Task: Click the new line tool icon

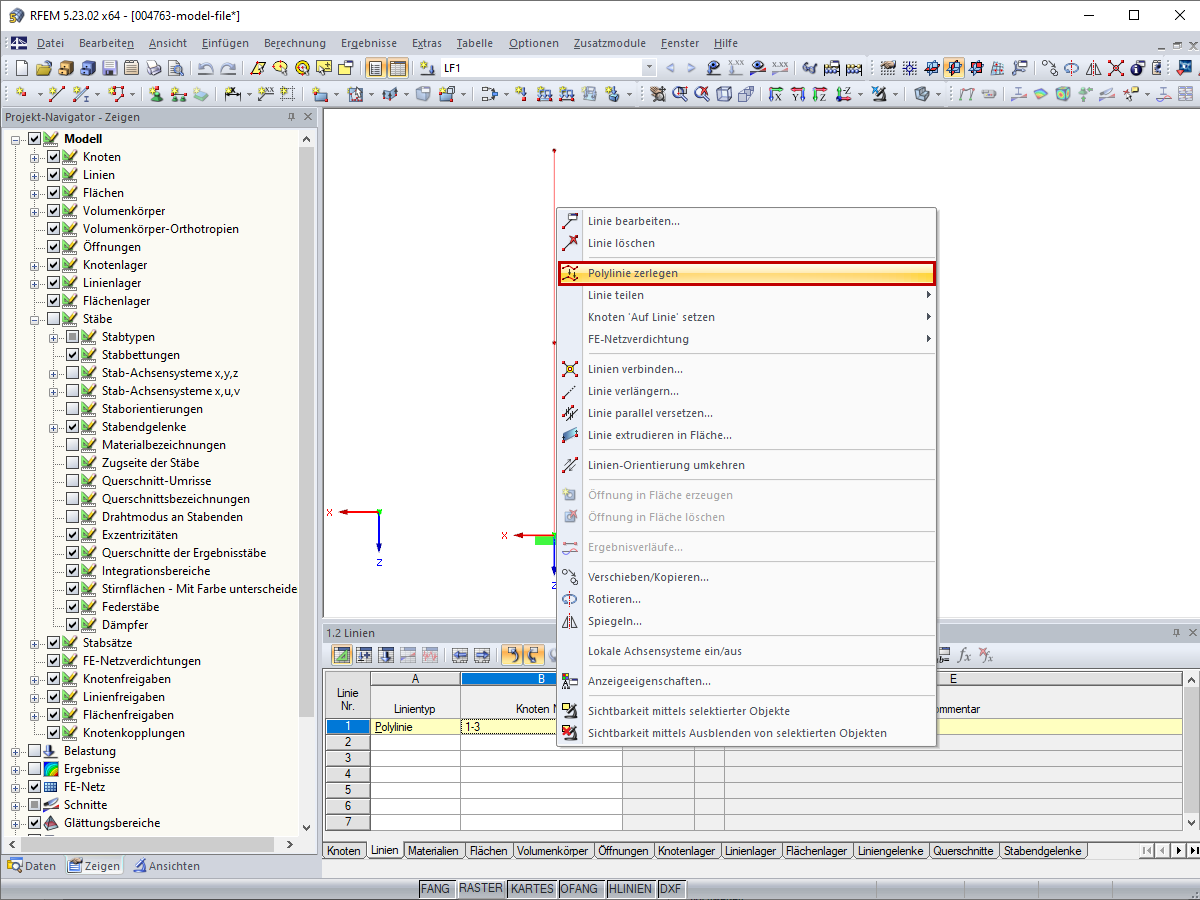Action: tap(56, 94)
